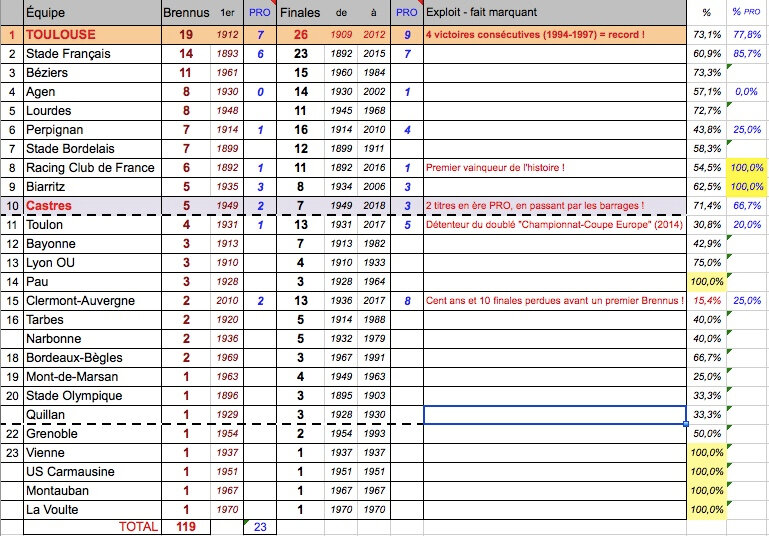Viewport: 769px width, 536px height.
Task: Select the red 15,4% Clermont-Auvergne cell
Action: [707, 301]
